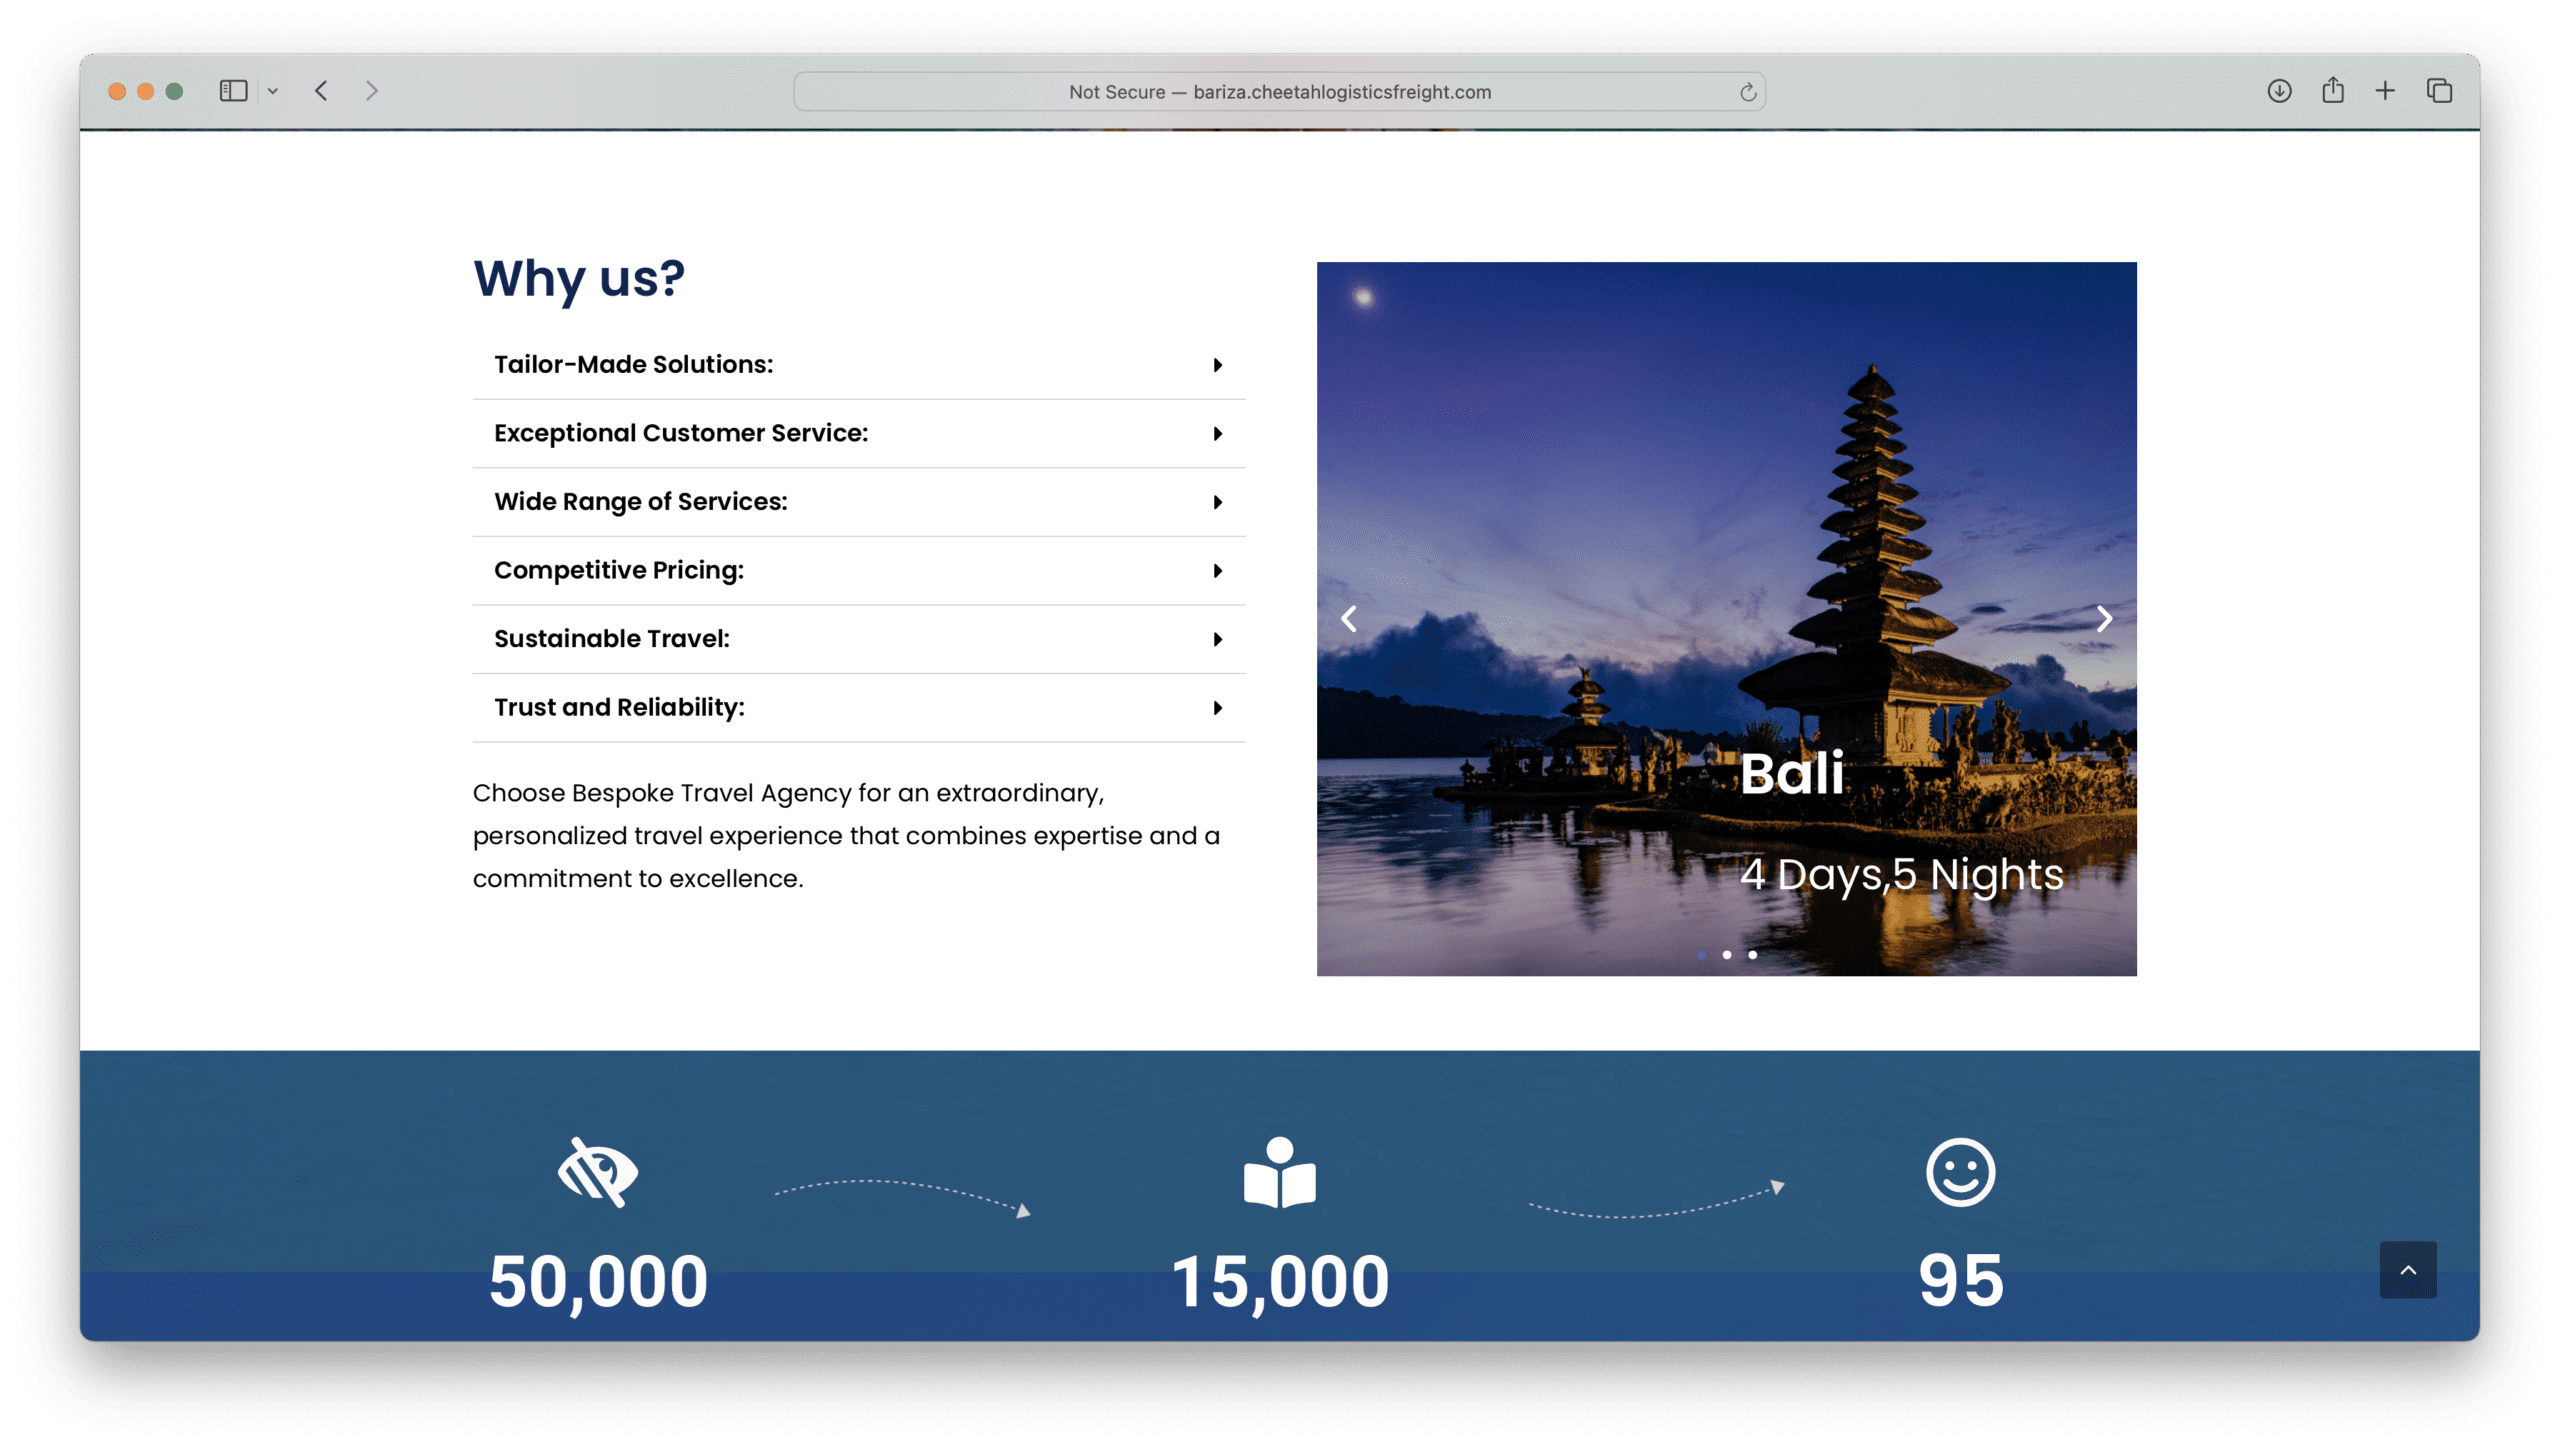Click the scroll-to-top arrow button
Image resolution: width=2560 pixels, height=1447 pixels.
point(2407,1269)
